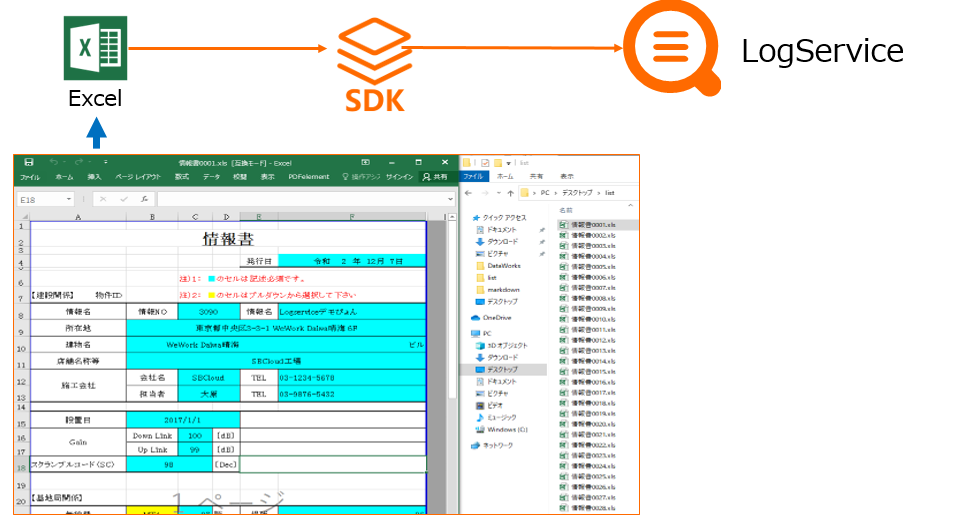Screen dimensions: 968x517
Task: Click PC in the Explorer address path
Action: pyautogui.click(x=545, y=193)
